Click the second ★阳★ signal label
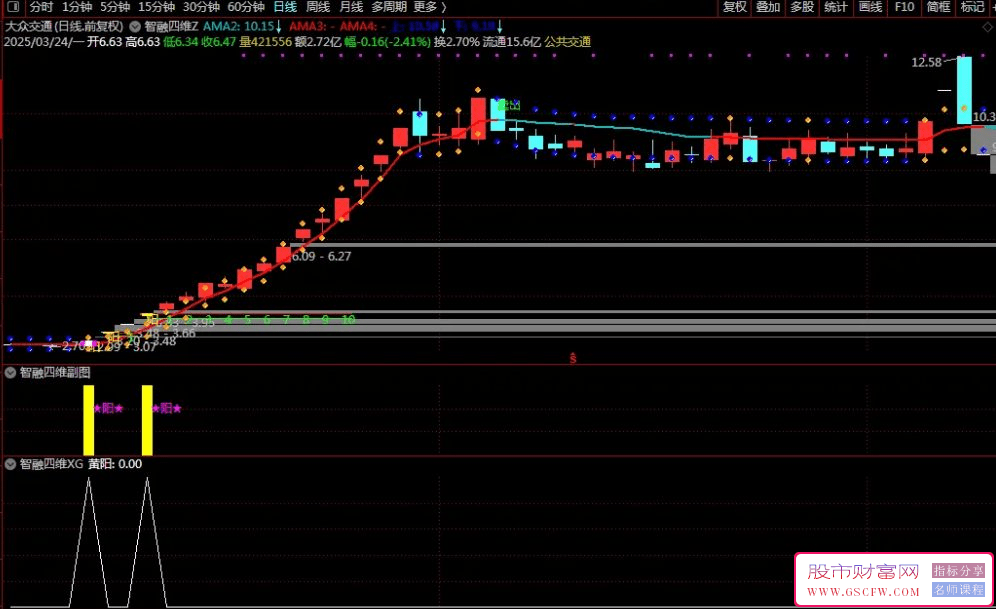The width and height of the screenshot is (996, 609). click(167, 408)
